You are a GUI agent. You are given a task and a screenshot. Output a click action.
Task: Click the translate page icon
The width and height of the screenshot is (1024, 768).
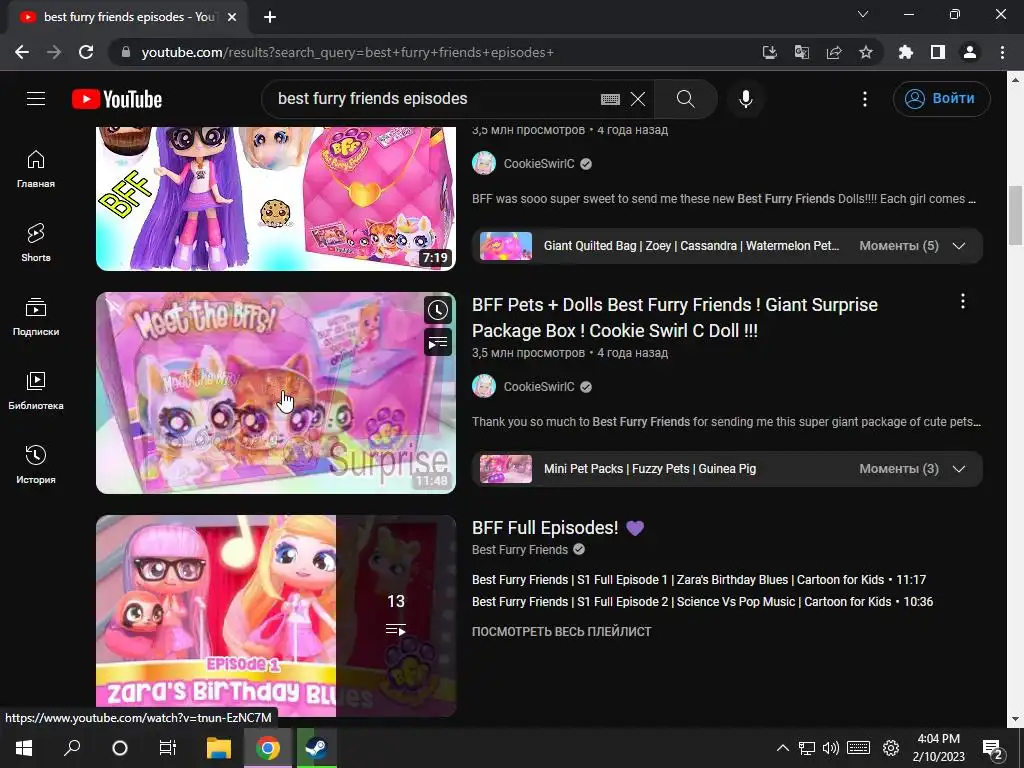tap(802, 52)
